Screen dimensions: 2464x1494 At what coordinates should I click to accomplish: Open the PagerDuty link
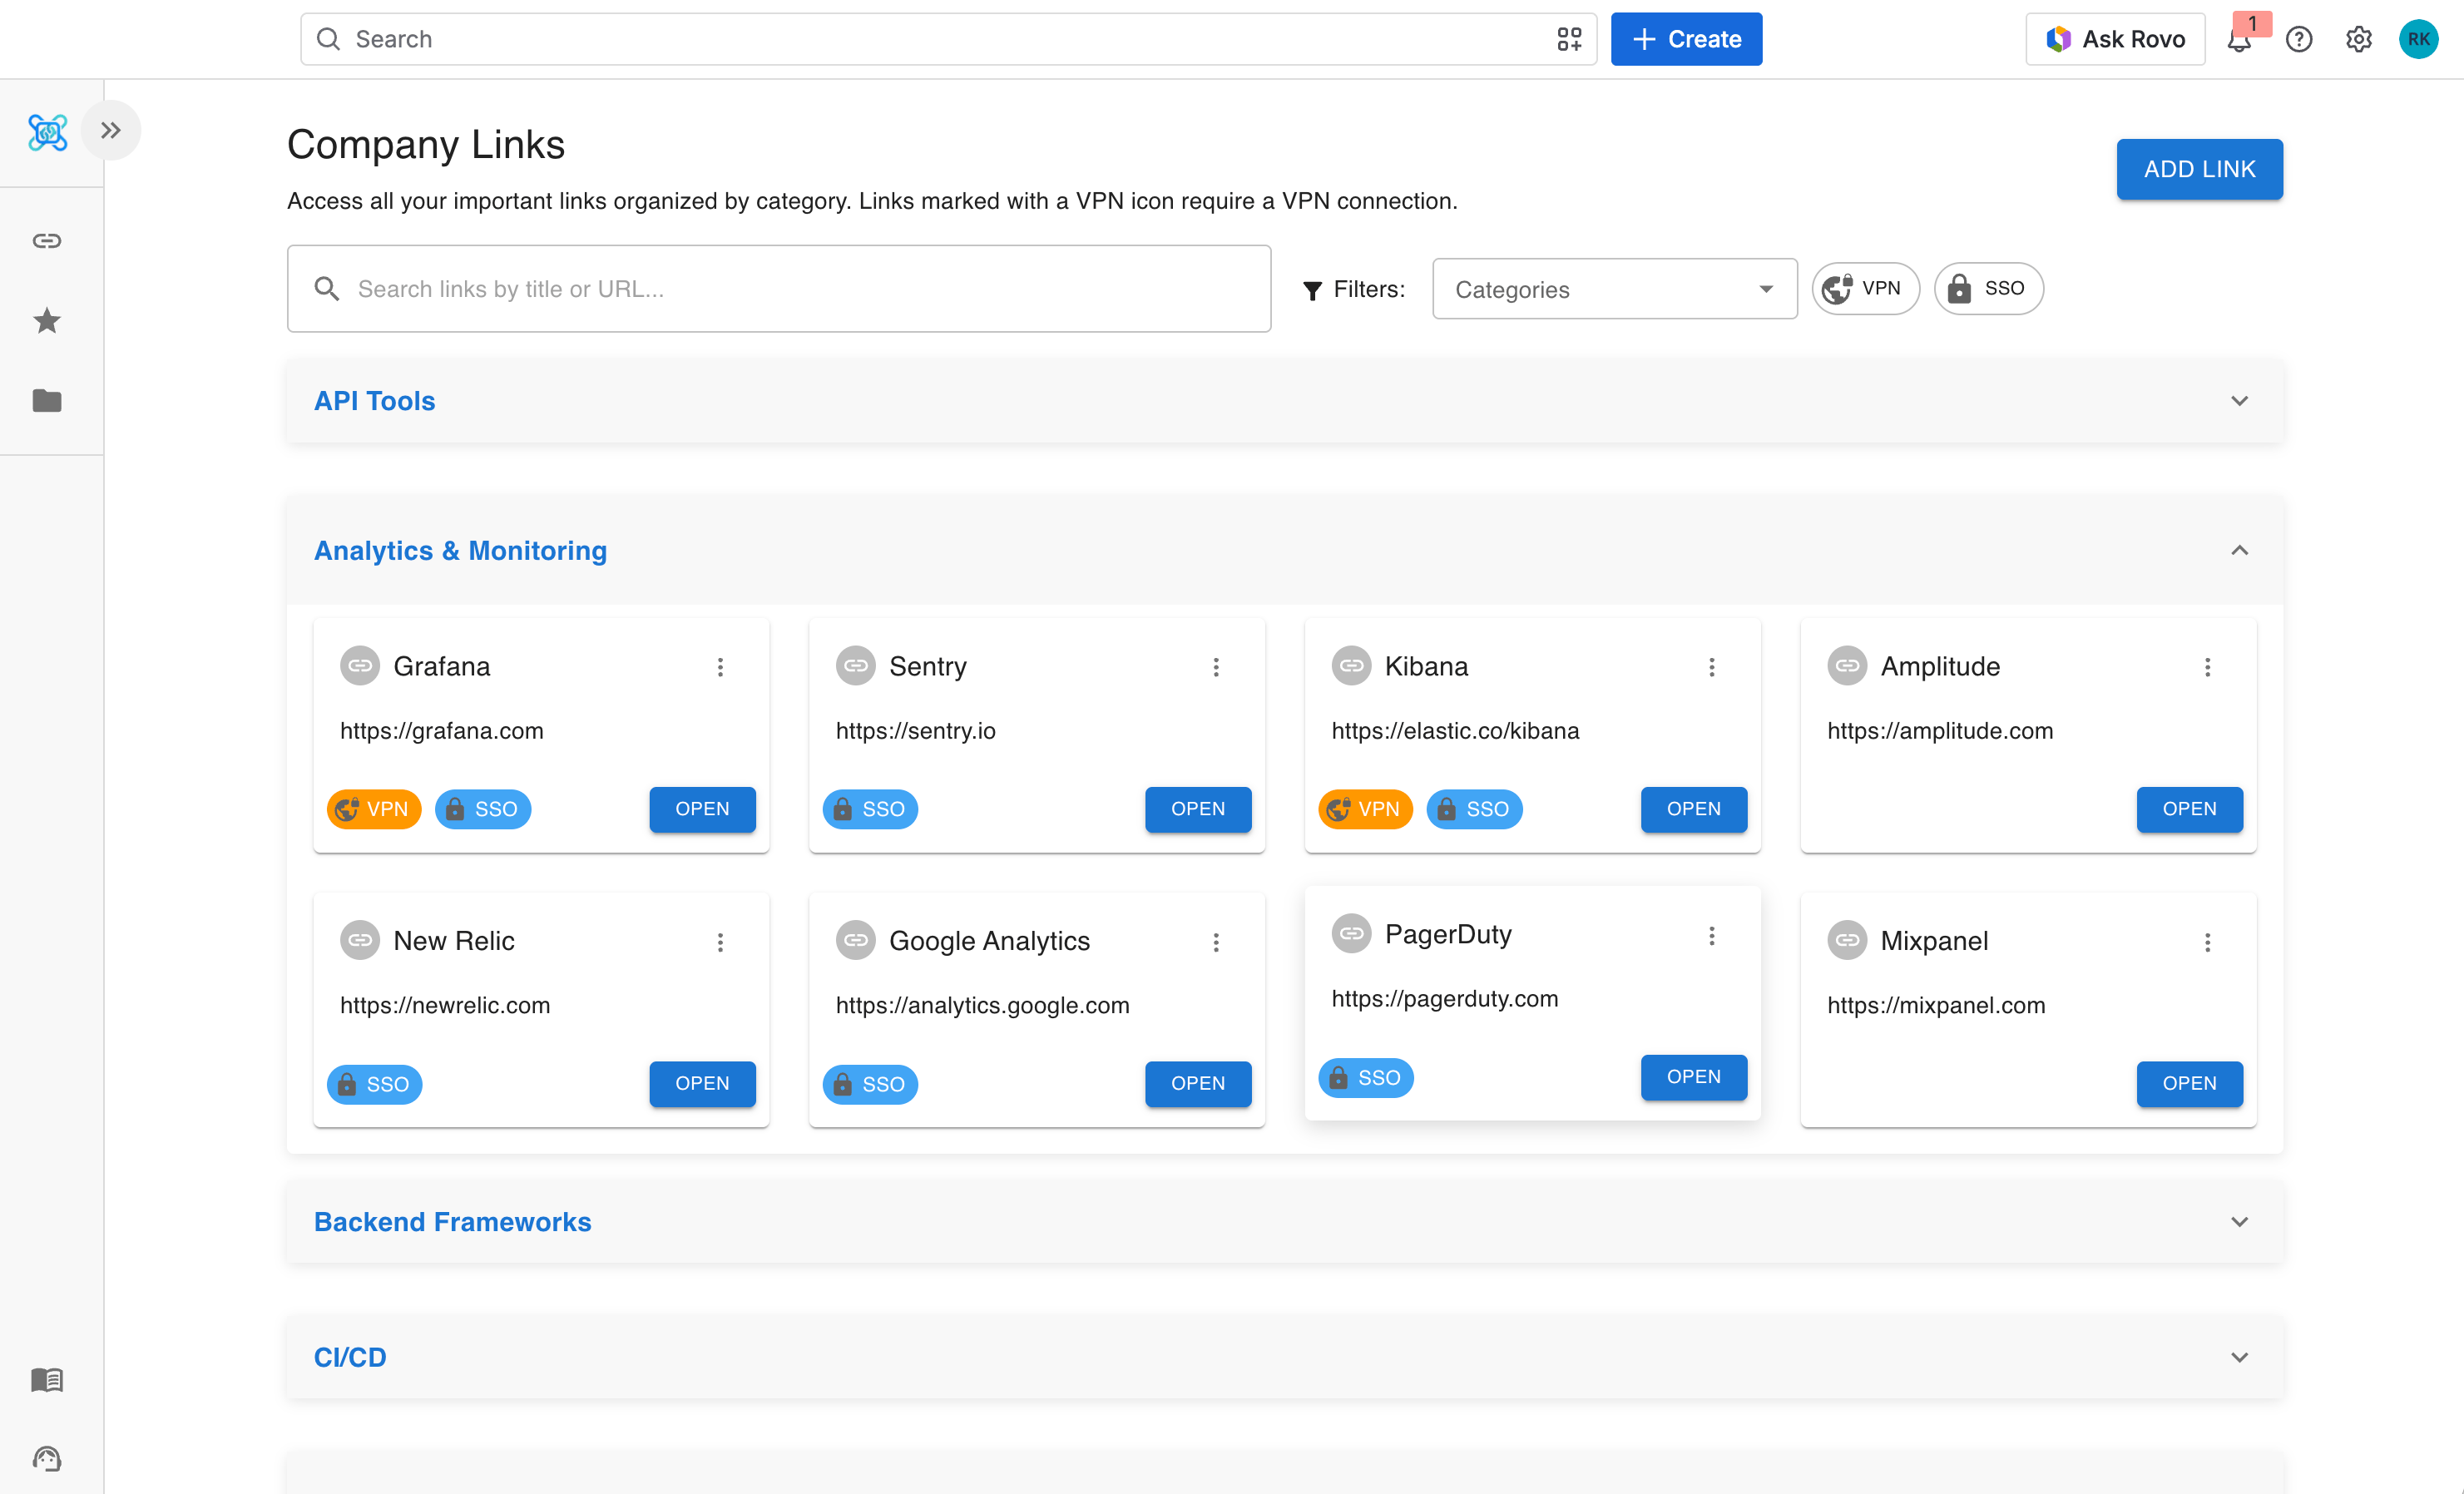(x=1694, y=1077)
